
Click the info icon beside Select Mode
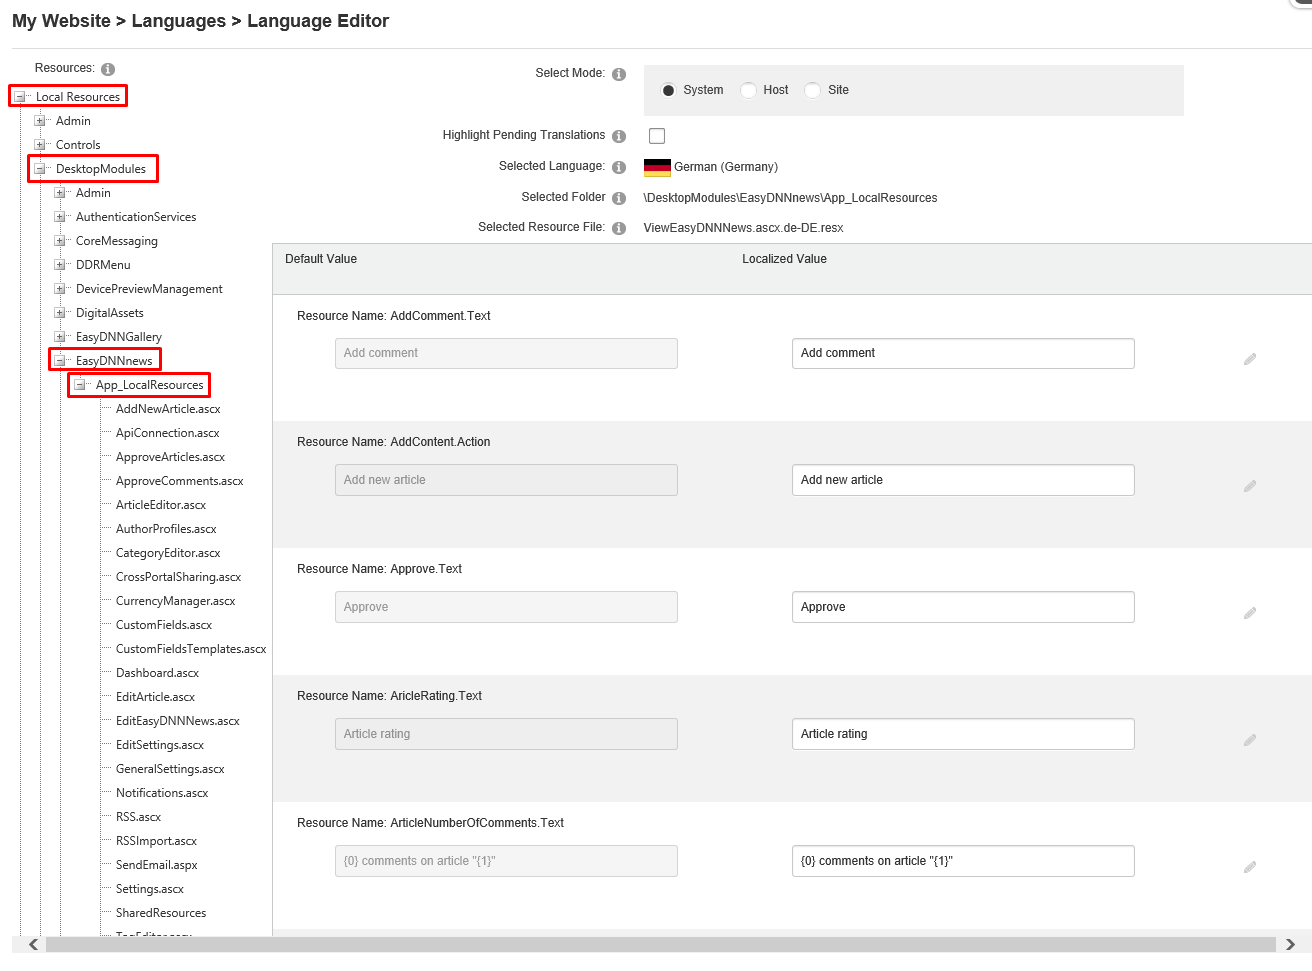[x=619, y=74]
